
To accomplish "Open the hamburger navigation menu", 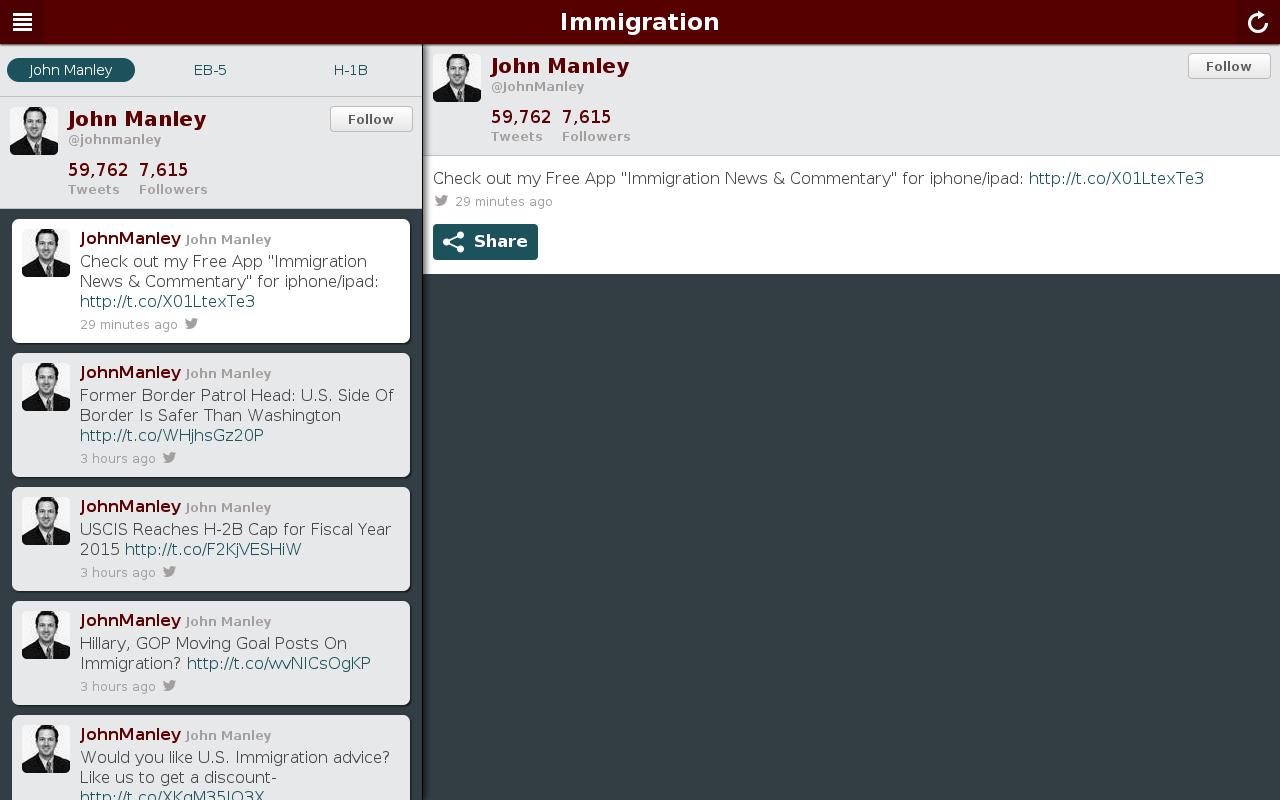I will click(x=22, y=22).
